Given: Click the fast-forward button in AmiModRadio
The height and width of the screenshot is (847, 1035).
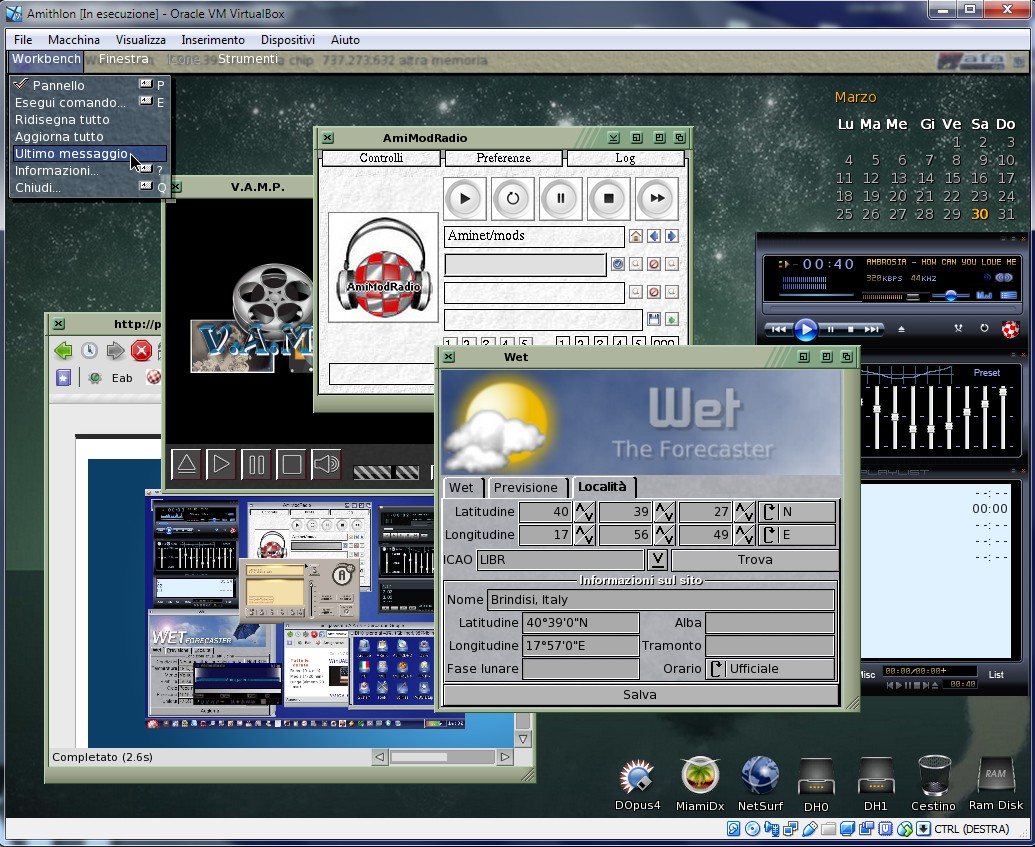Looking at the screenshot, I should coord(657,198).
